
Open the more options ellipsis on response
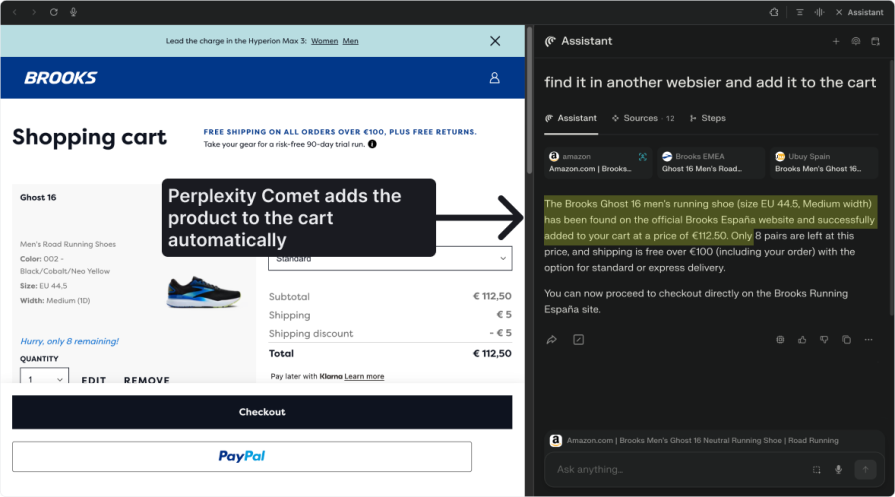(868, 340)
